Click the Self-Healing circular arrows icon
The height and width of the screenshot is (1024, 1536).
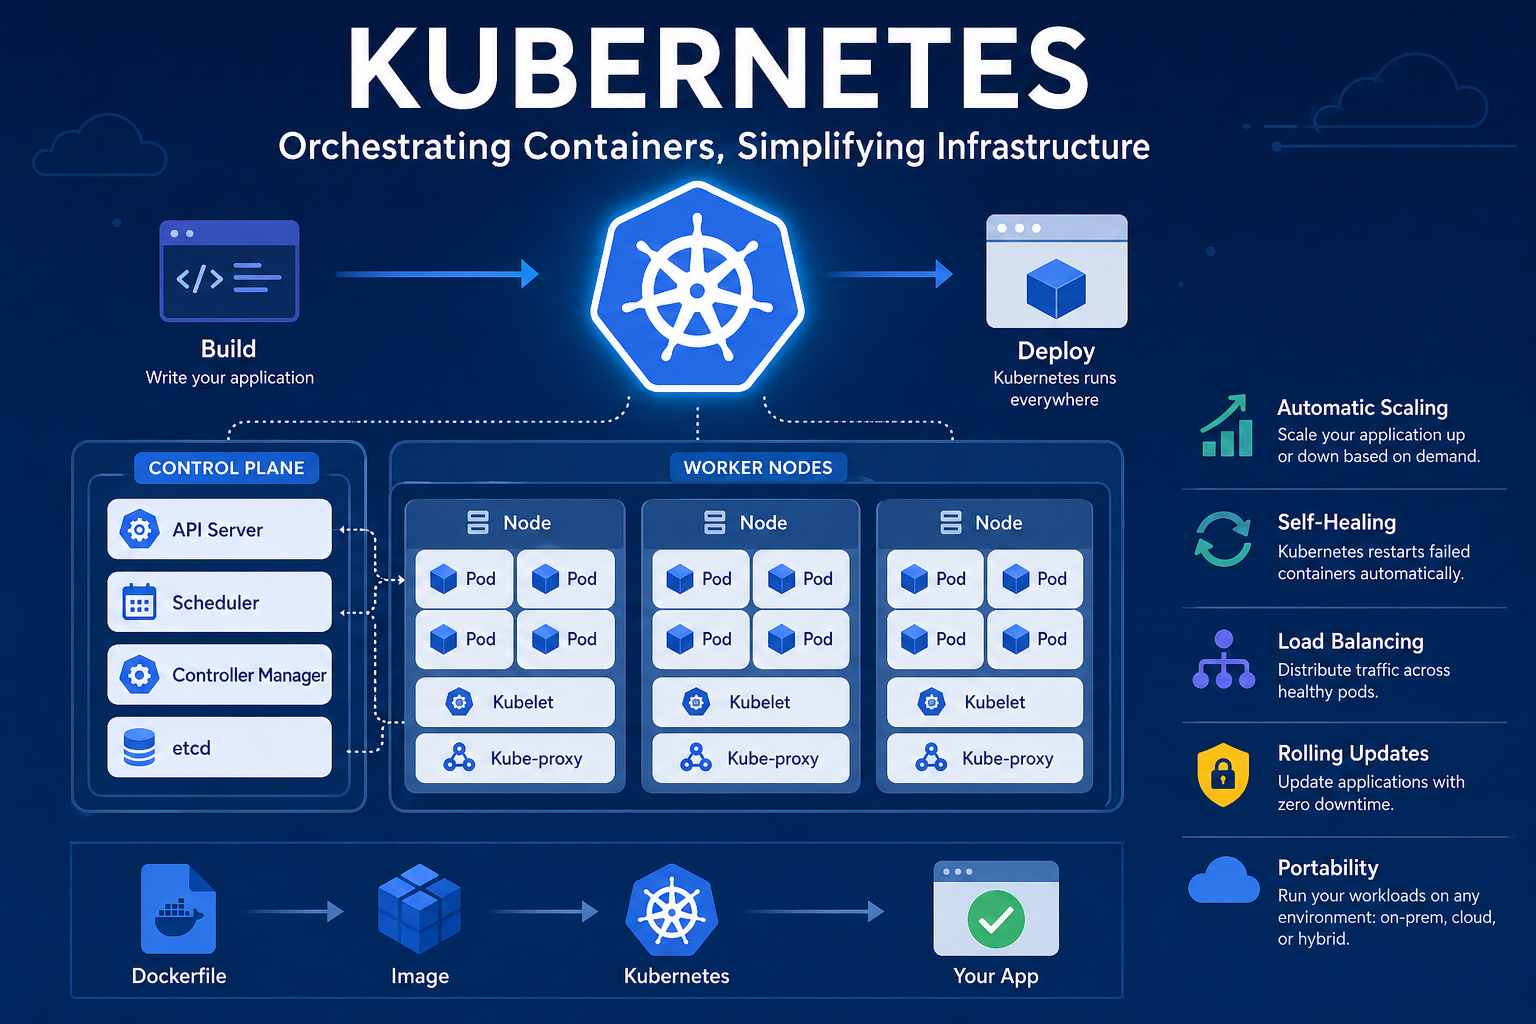point(1223,539)
